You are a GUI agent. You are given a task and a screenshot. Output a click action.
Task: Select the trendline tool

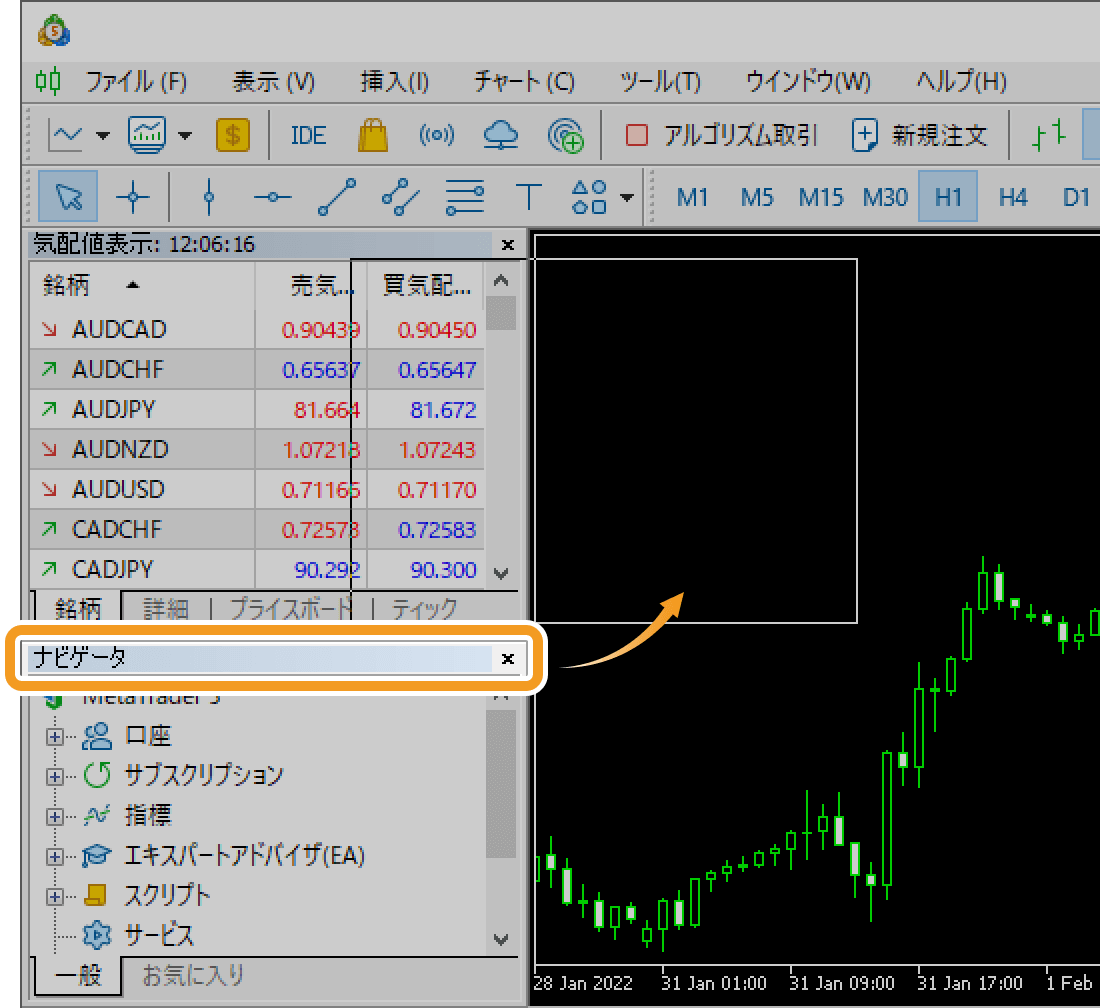click(x=337, y=197)
